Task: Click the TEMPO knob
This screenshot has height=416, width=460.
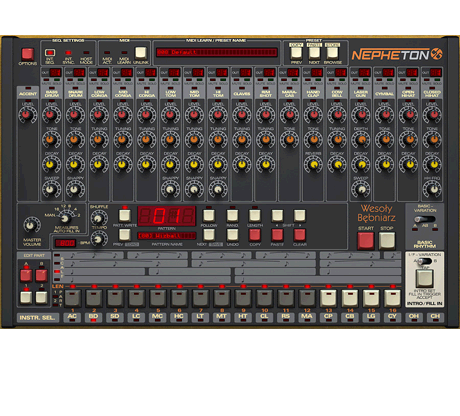Action: (x=98, y=239)
